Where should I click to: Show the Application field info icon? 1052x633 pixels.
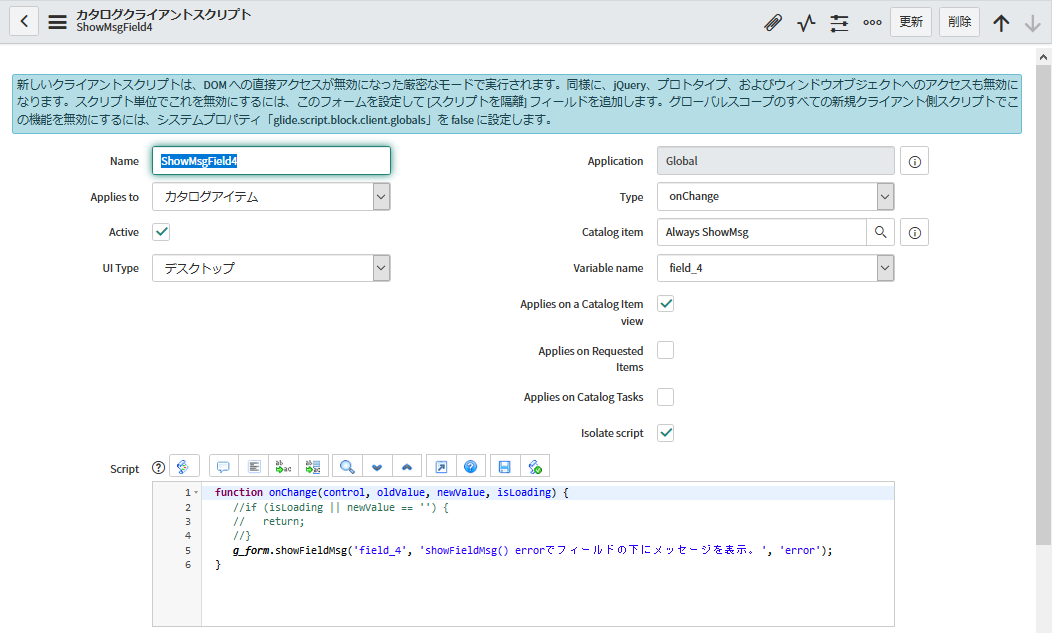coord(914,161)
